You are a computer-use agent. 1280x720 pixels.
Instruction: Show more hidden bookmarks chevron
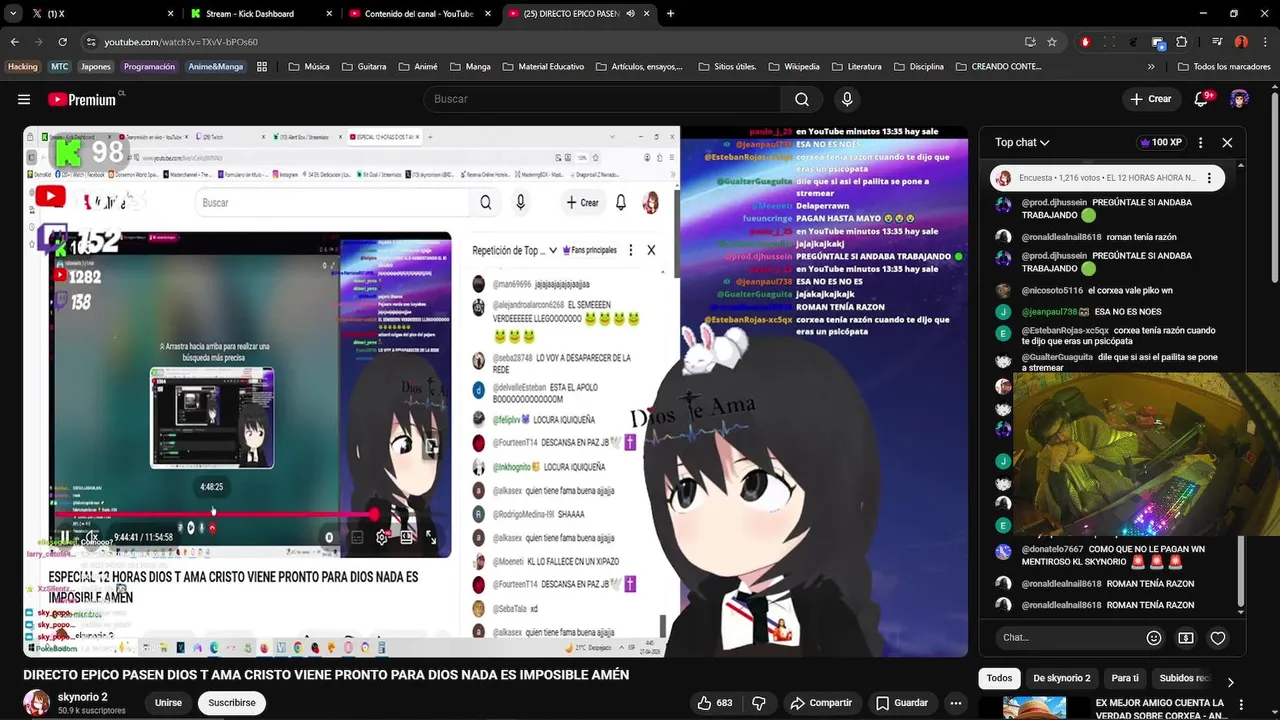[1151, 67]
